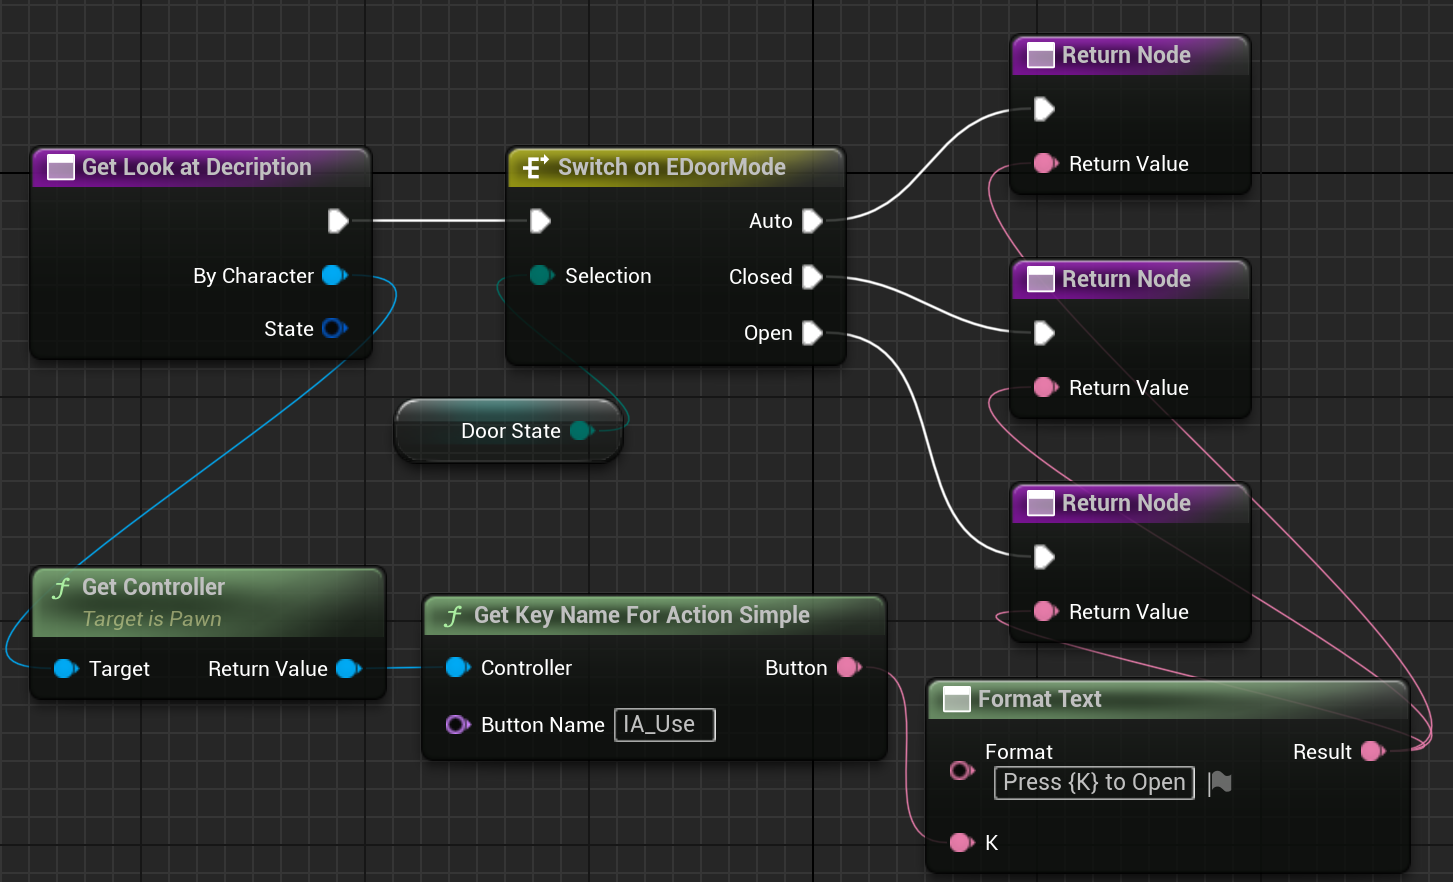Click Return Value pin on the bottom Return Node
The image size is (1453, 882).
tap(1046, 612)
